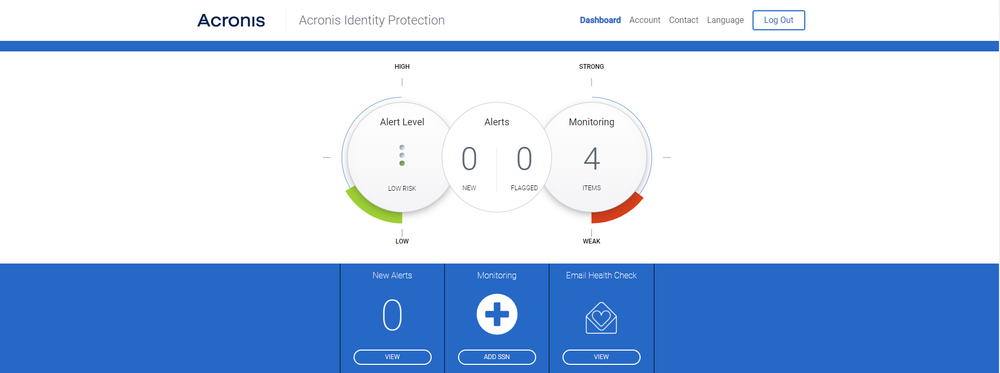Click the new alerts count of 0
Viewport: 1000px width, 373px height.
469,159
